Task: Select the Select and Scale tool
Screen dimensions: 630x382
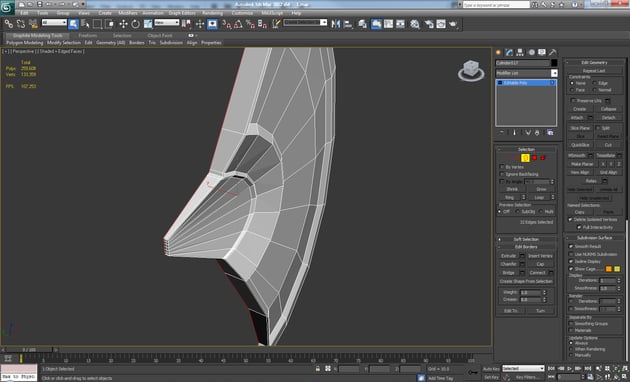Action: click(148, 24)
